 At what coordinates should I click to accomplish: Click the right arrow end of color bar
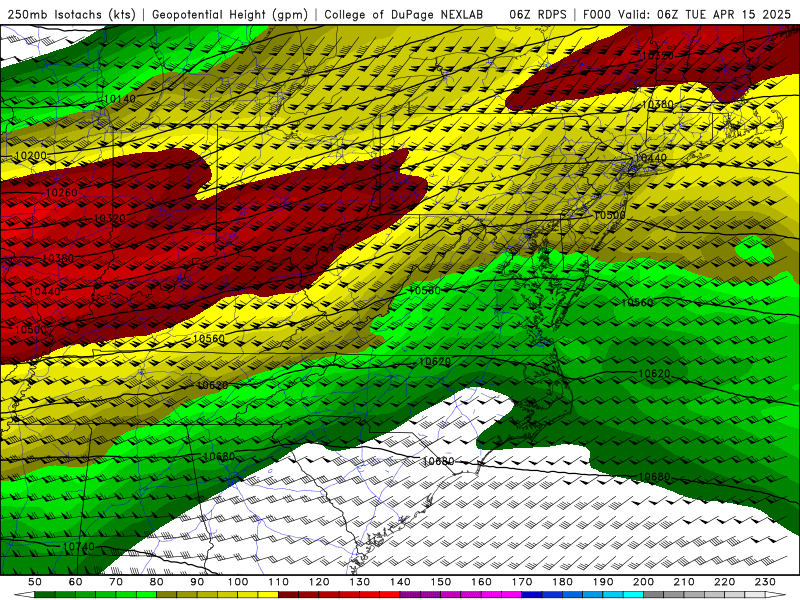(776, 595)
